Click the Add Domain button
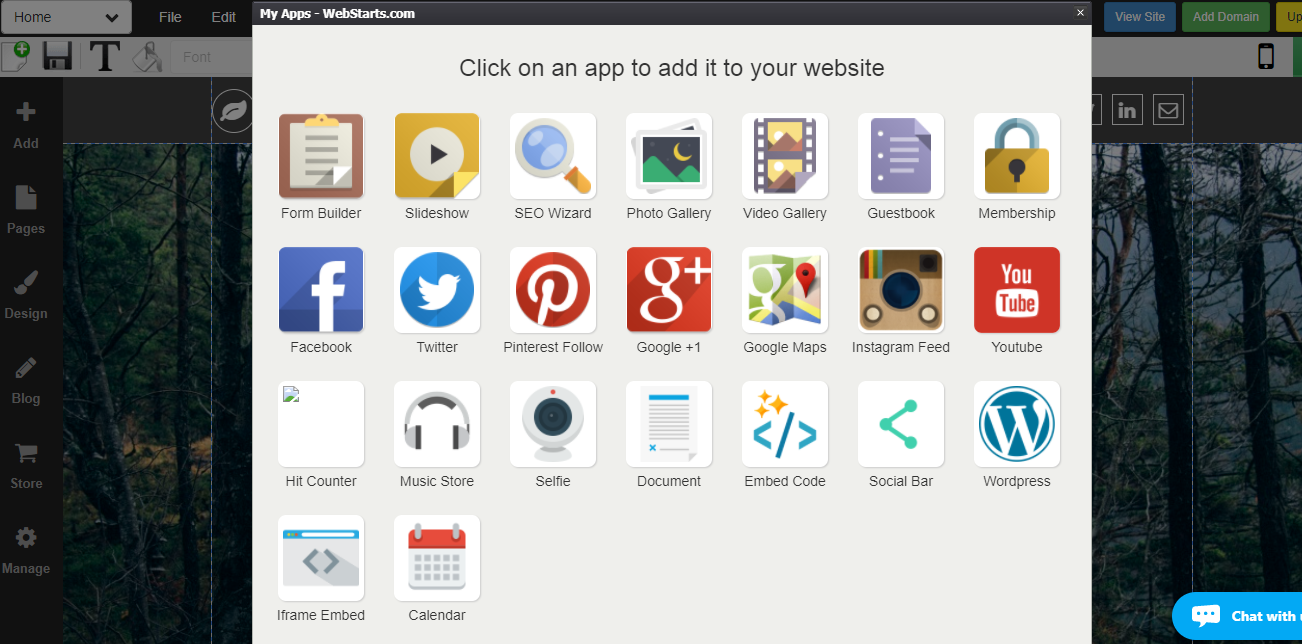The image size is (1302, 644). (x=1226, y=17)
